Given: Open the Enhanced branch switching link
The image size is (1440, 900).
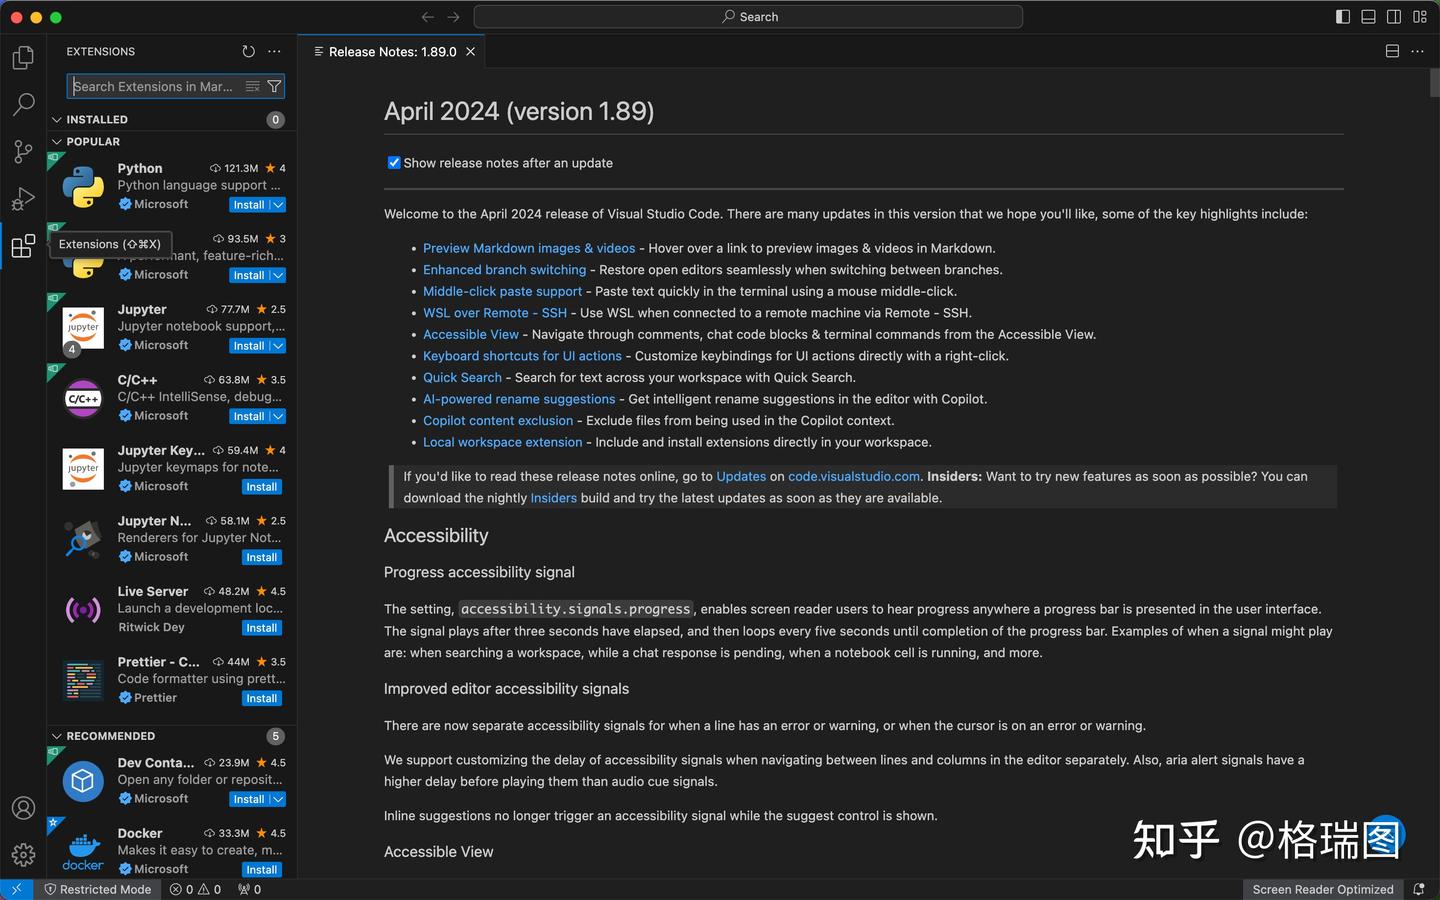Looking at the screenshot, I should pyautogui.click(x=504, y=269).
